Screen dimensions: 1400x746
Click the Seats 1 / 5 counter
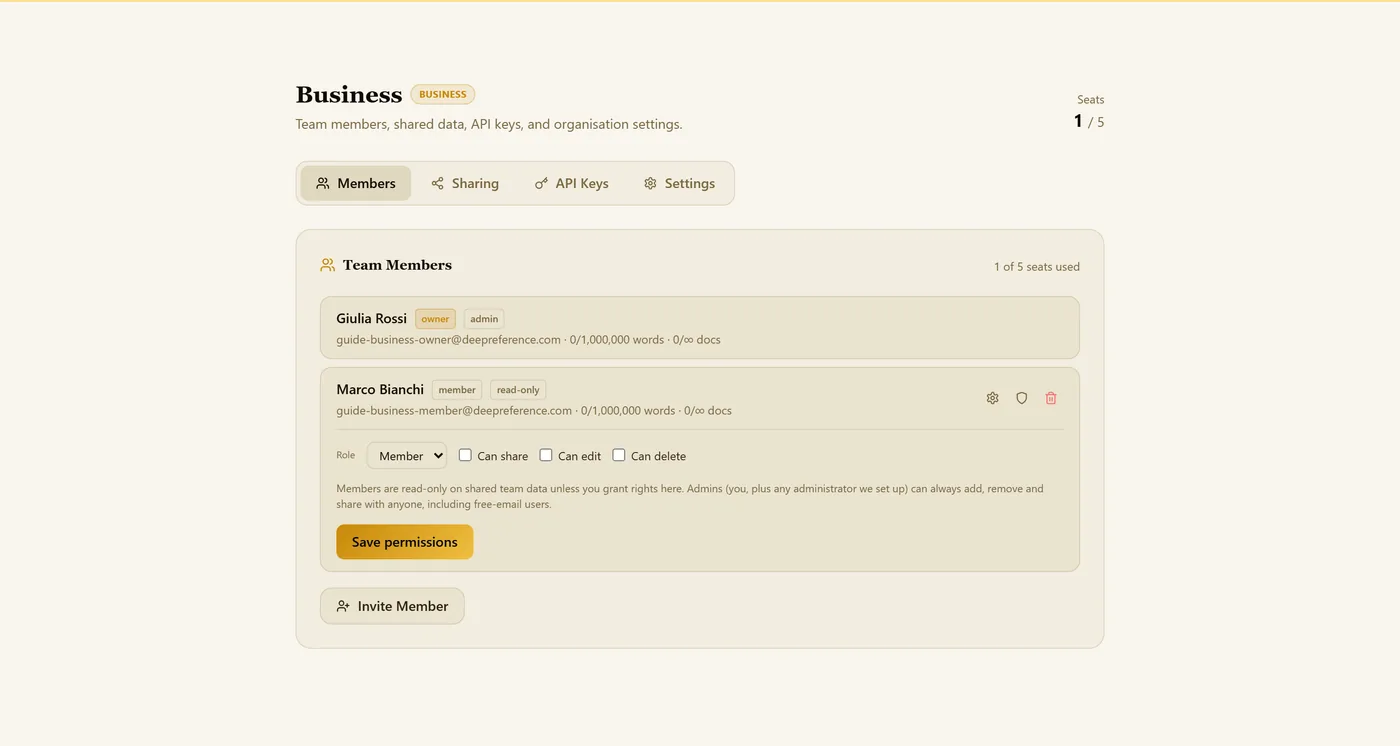[x=1089, y=112]
